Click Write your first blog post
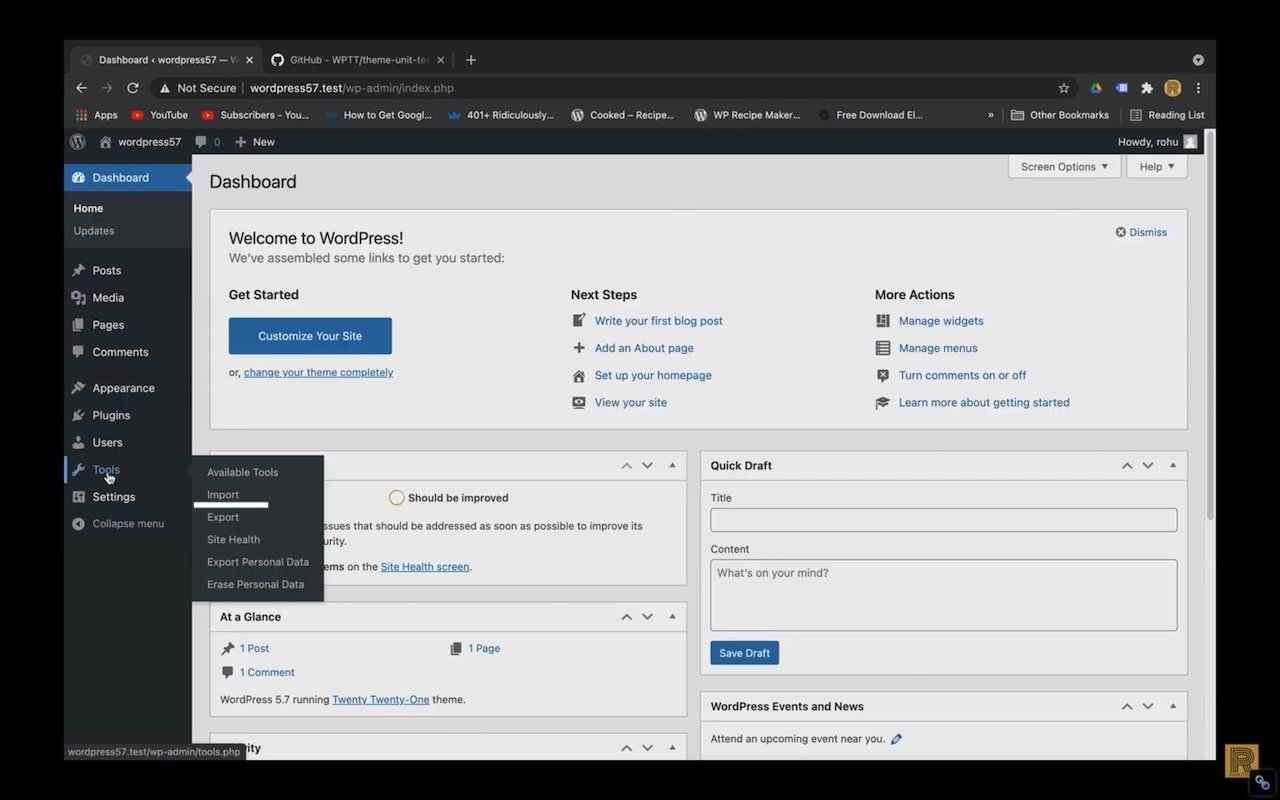Image resolution: width=1280 pixels, height=800 pixels. click(x=658, y=321)
